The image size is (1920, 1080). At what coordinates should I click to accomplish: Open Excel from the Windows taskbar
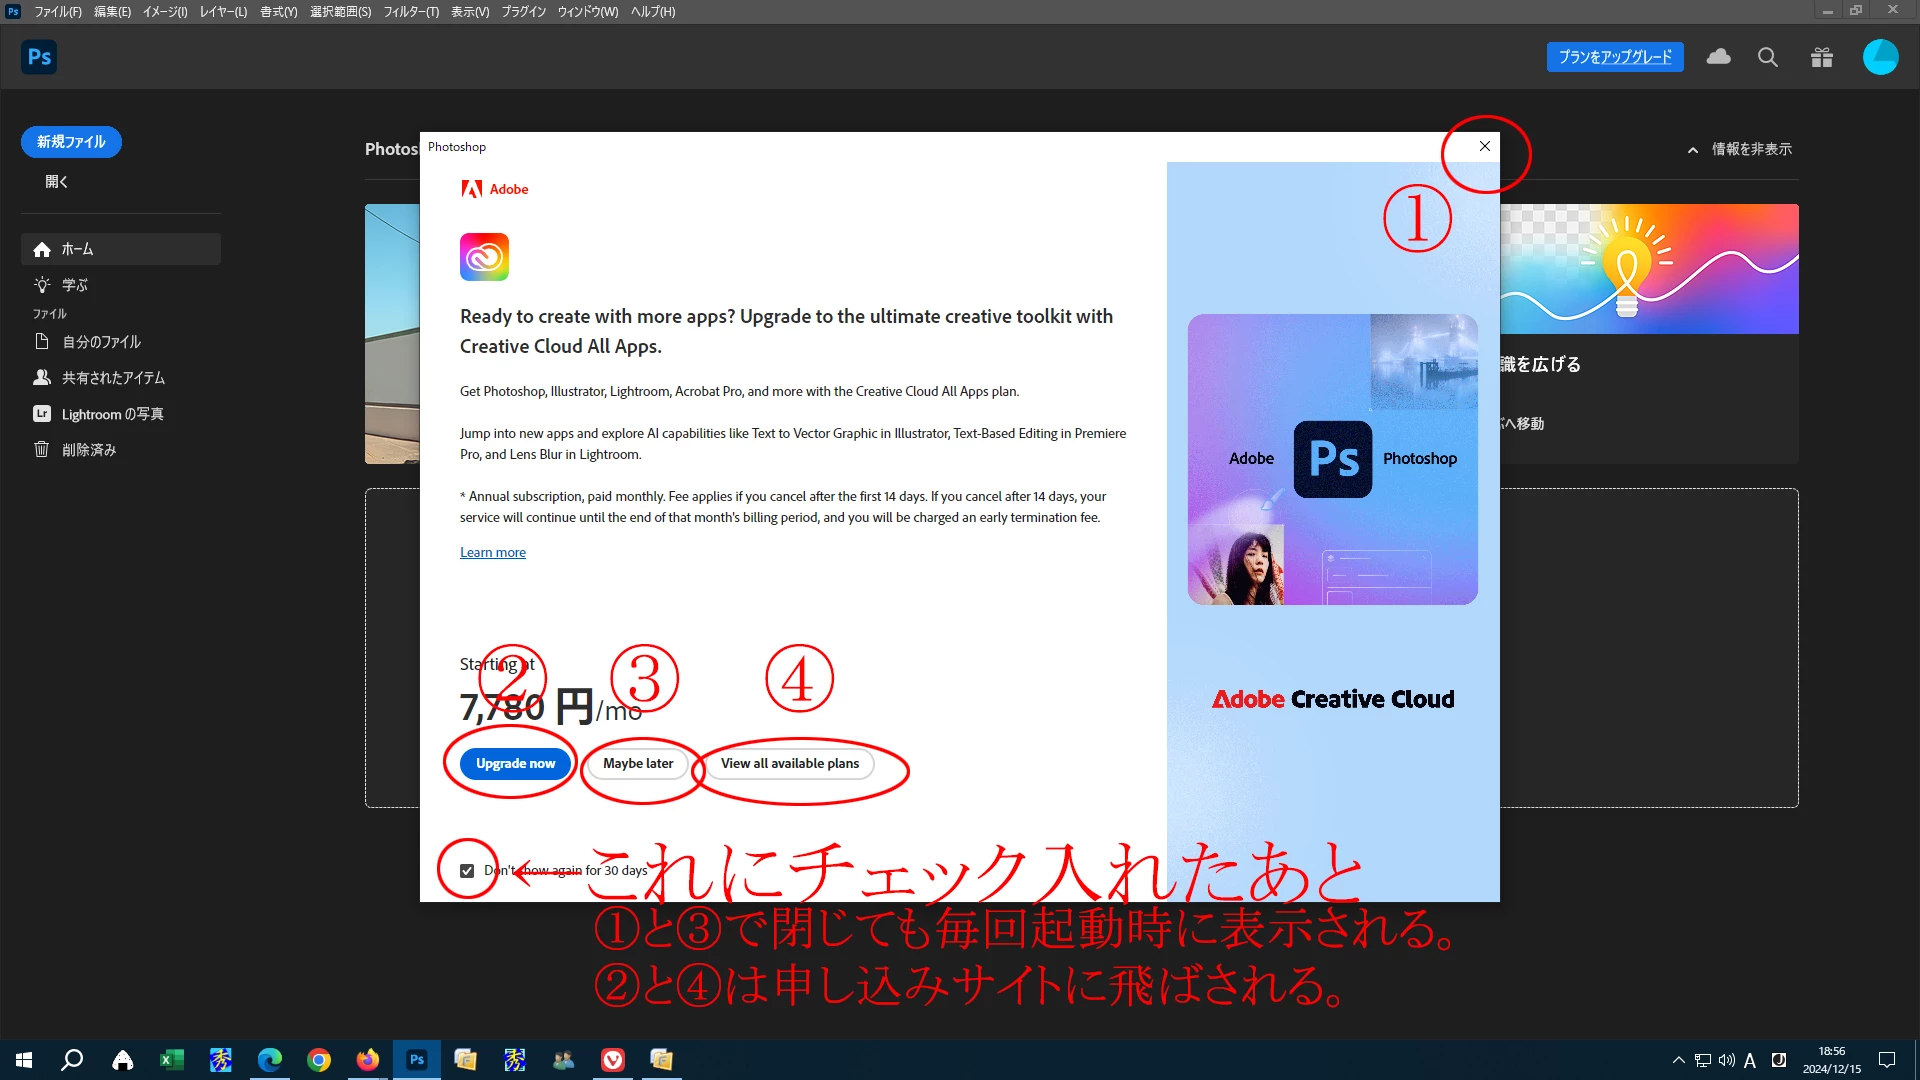(171, 1060)
